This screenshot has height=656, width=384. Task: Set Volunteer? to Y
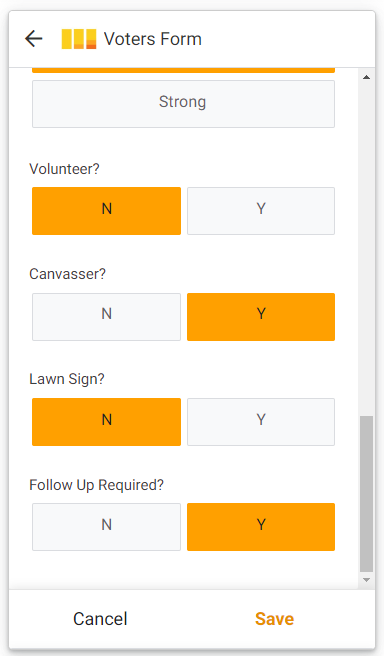coord(261,211)
